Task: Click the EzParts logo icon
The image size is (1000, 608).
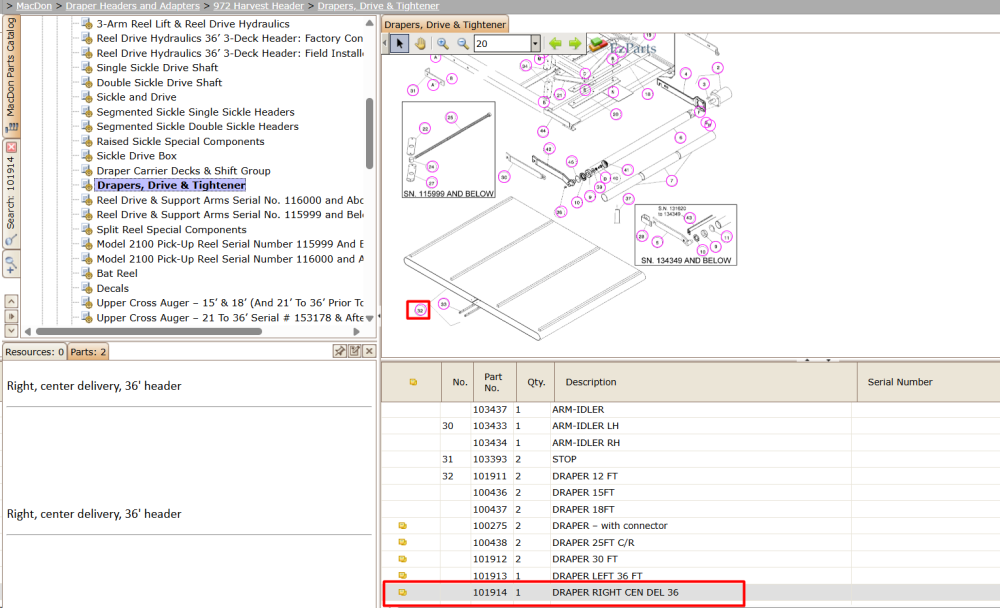Action: coord(598,44)
